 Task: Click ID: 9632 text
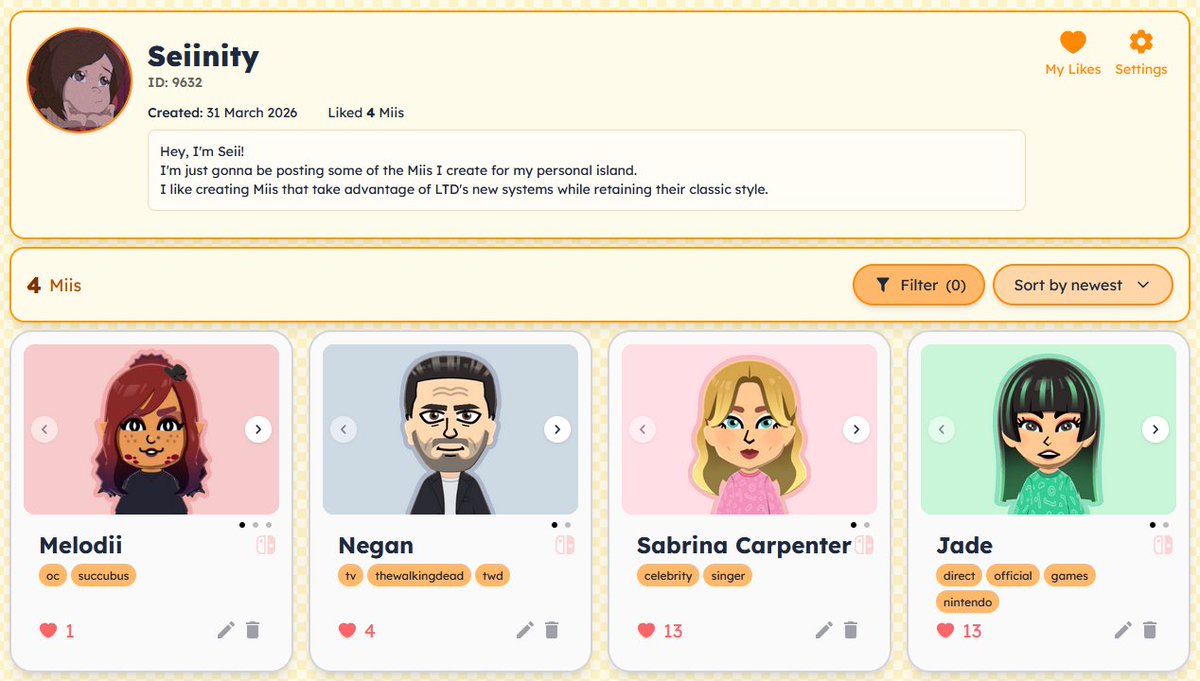pyautogui.click(x=175, y=83)
